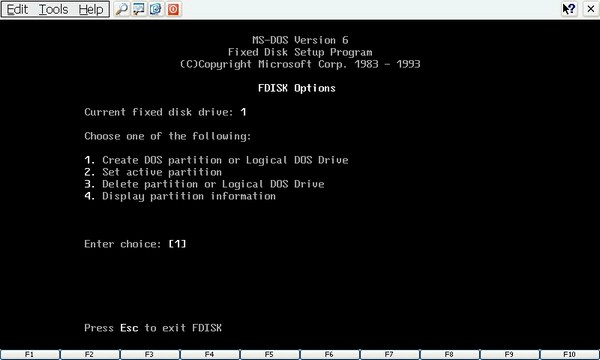This screenshot has height=360, width=600.
Task: Click the monitor display settings icon
Action: 139,9
